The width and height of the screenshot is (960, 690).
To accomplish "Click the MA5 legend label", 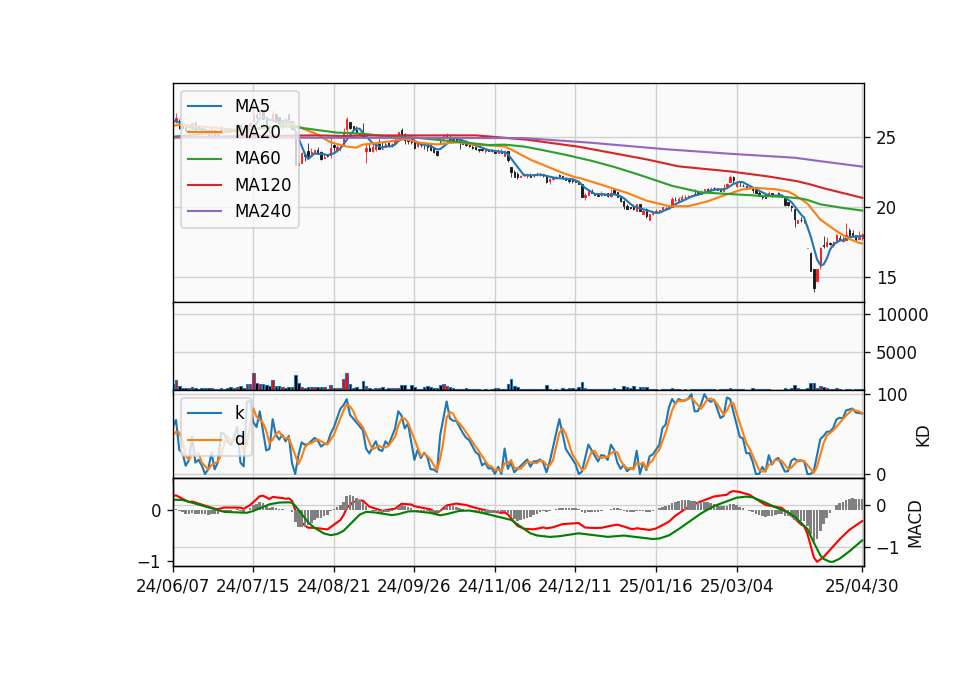I will coord(252,106).
